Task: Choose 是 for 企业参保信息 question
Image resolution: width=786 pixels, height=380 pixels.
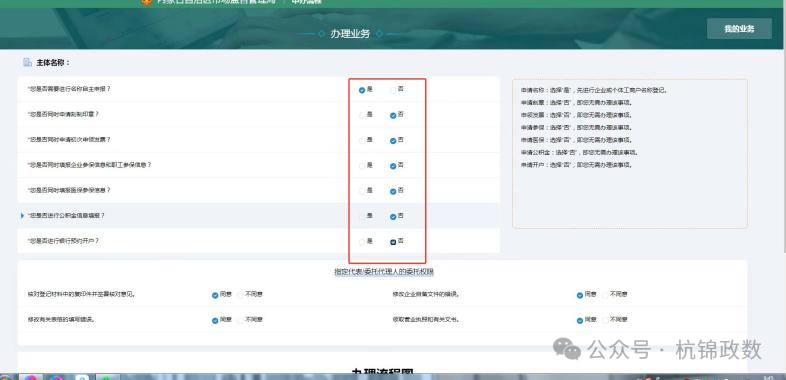Action: pos(362,166)
